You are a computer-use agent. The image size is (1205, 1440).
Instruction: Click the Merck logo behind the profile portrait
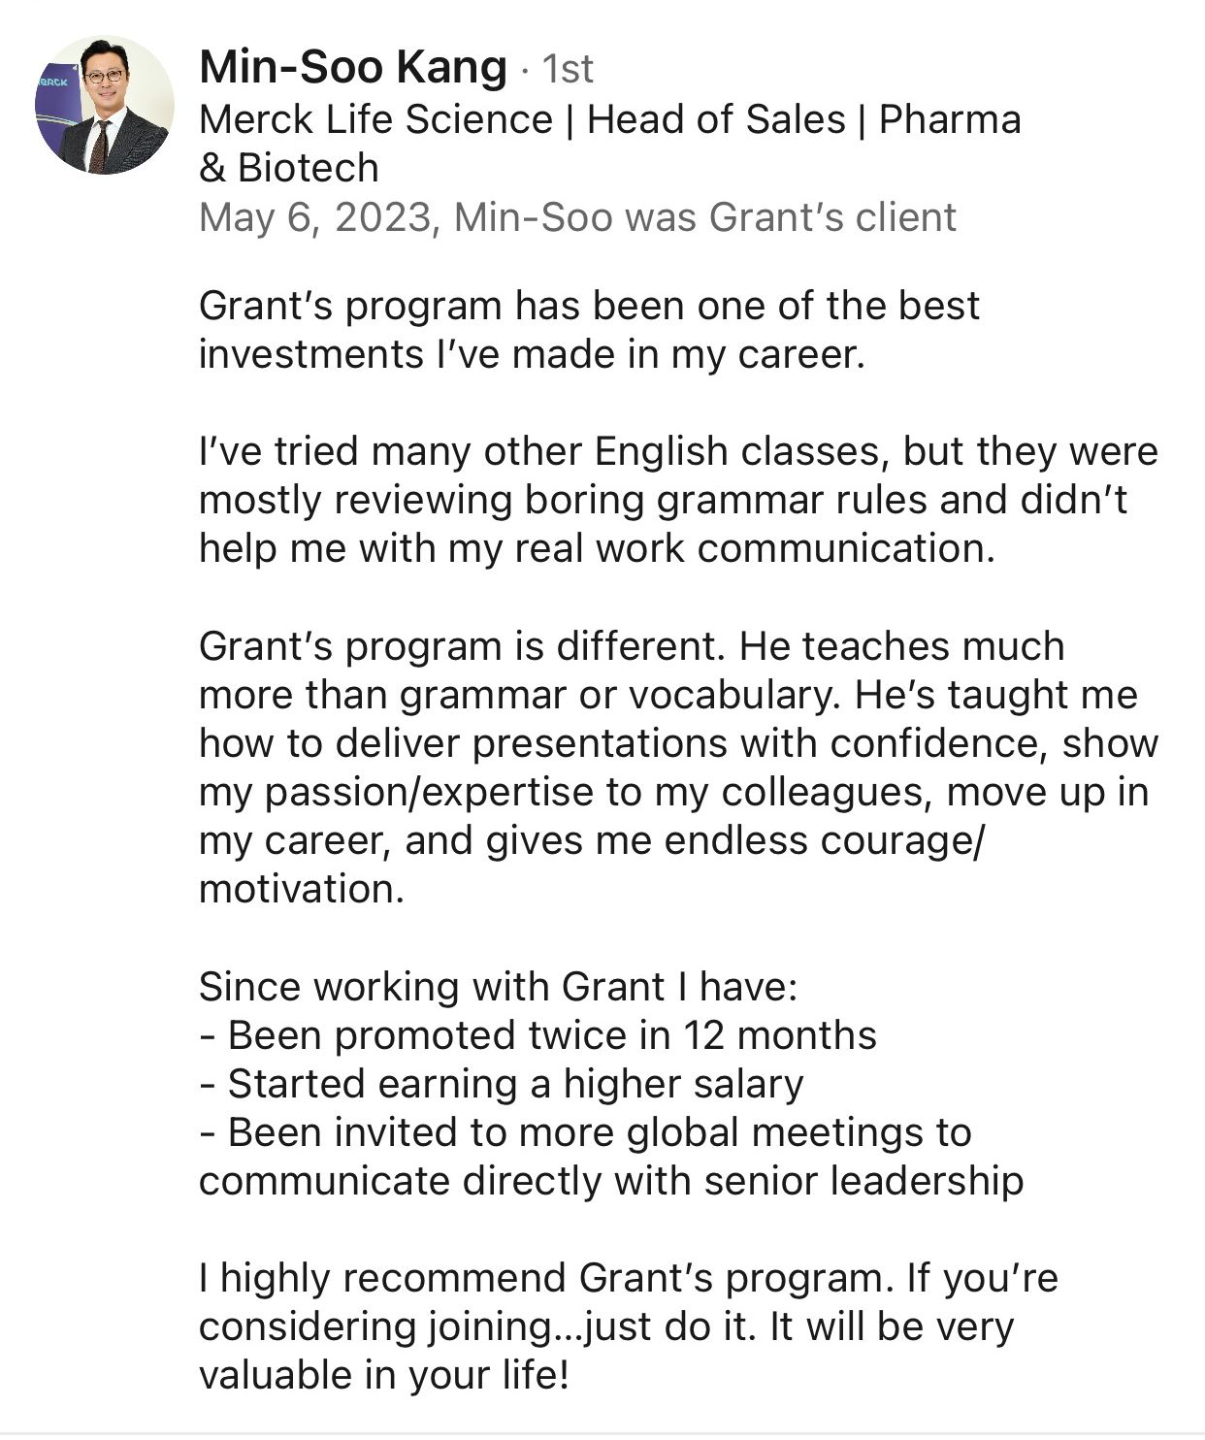click(52, 81)
